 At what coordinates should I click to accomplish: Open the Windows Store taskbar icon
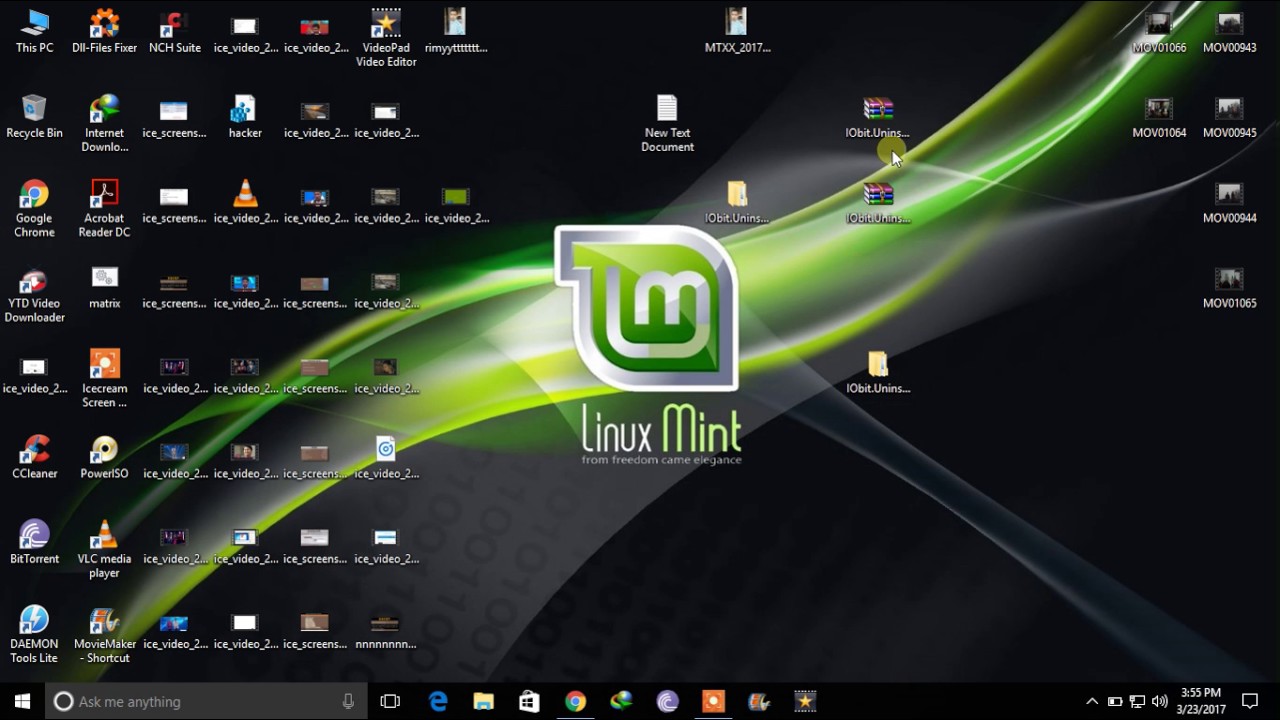pyautogui.click(x=529, y=701)
